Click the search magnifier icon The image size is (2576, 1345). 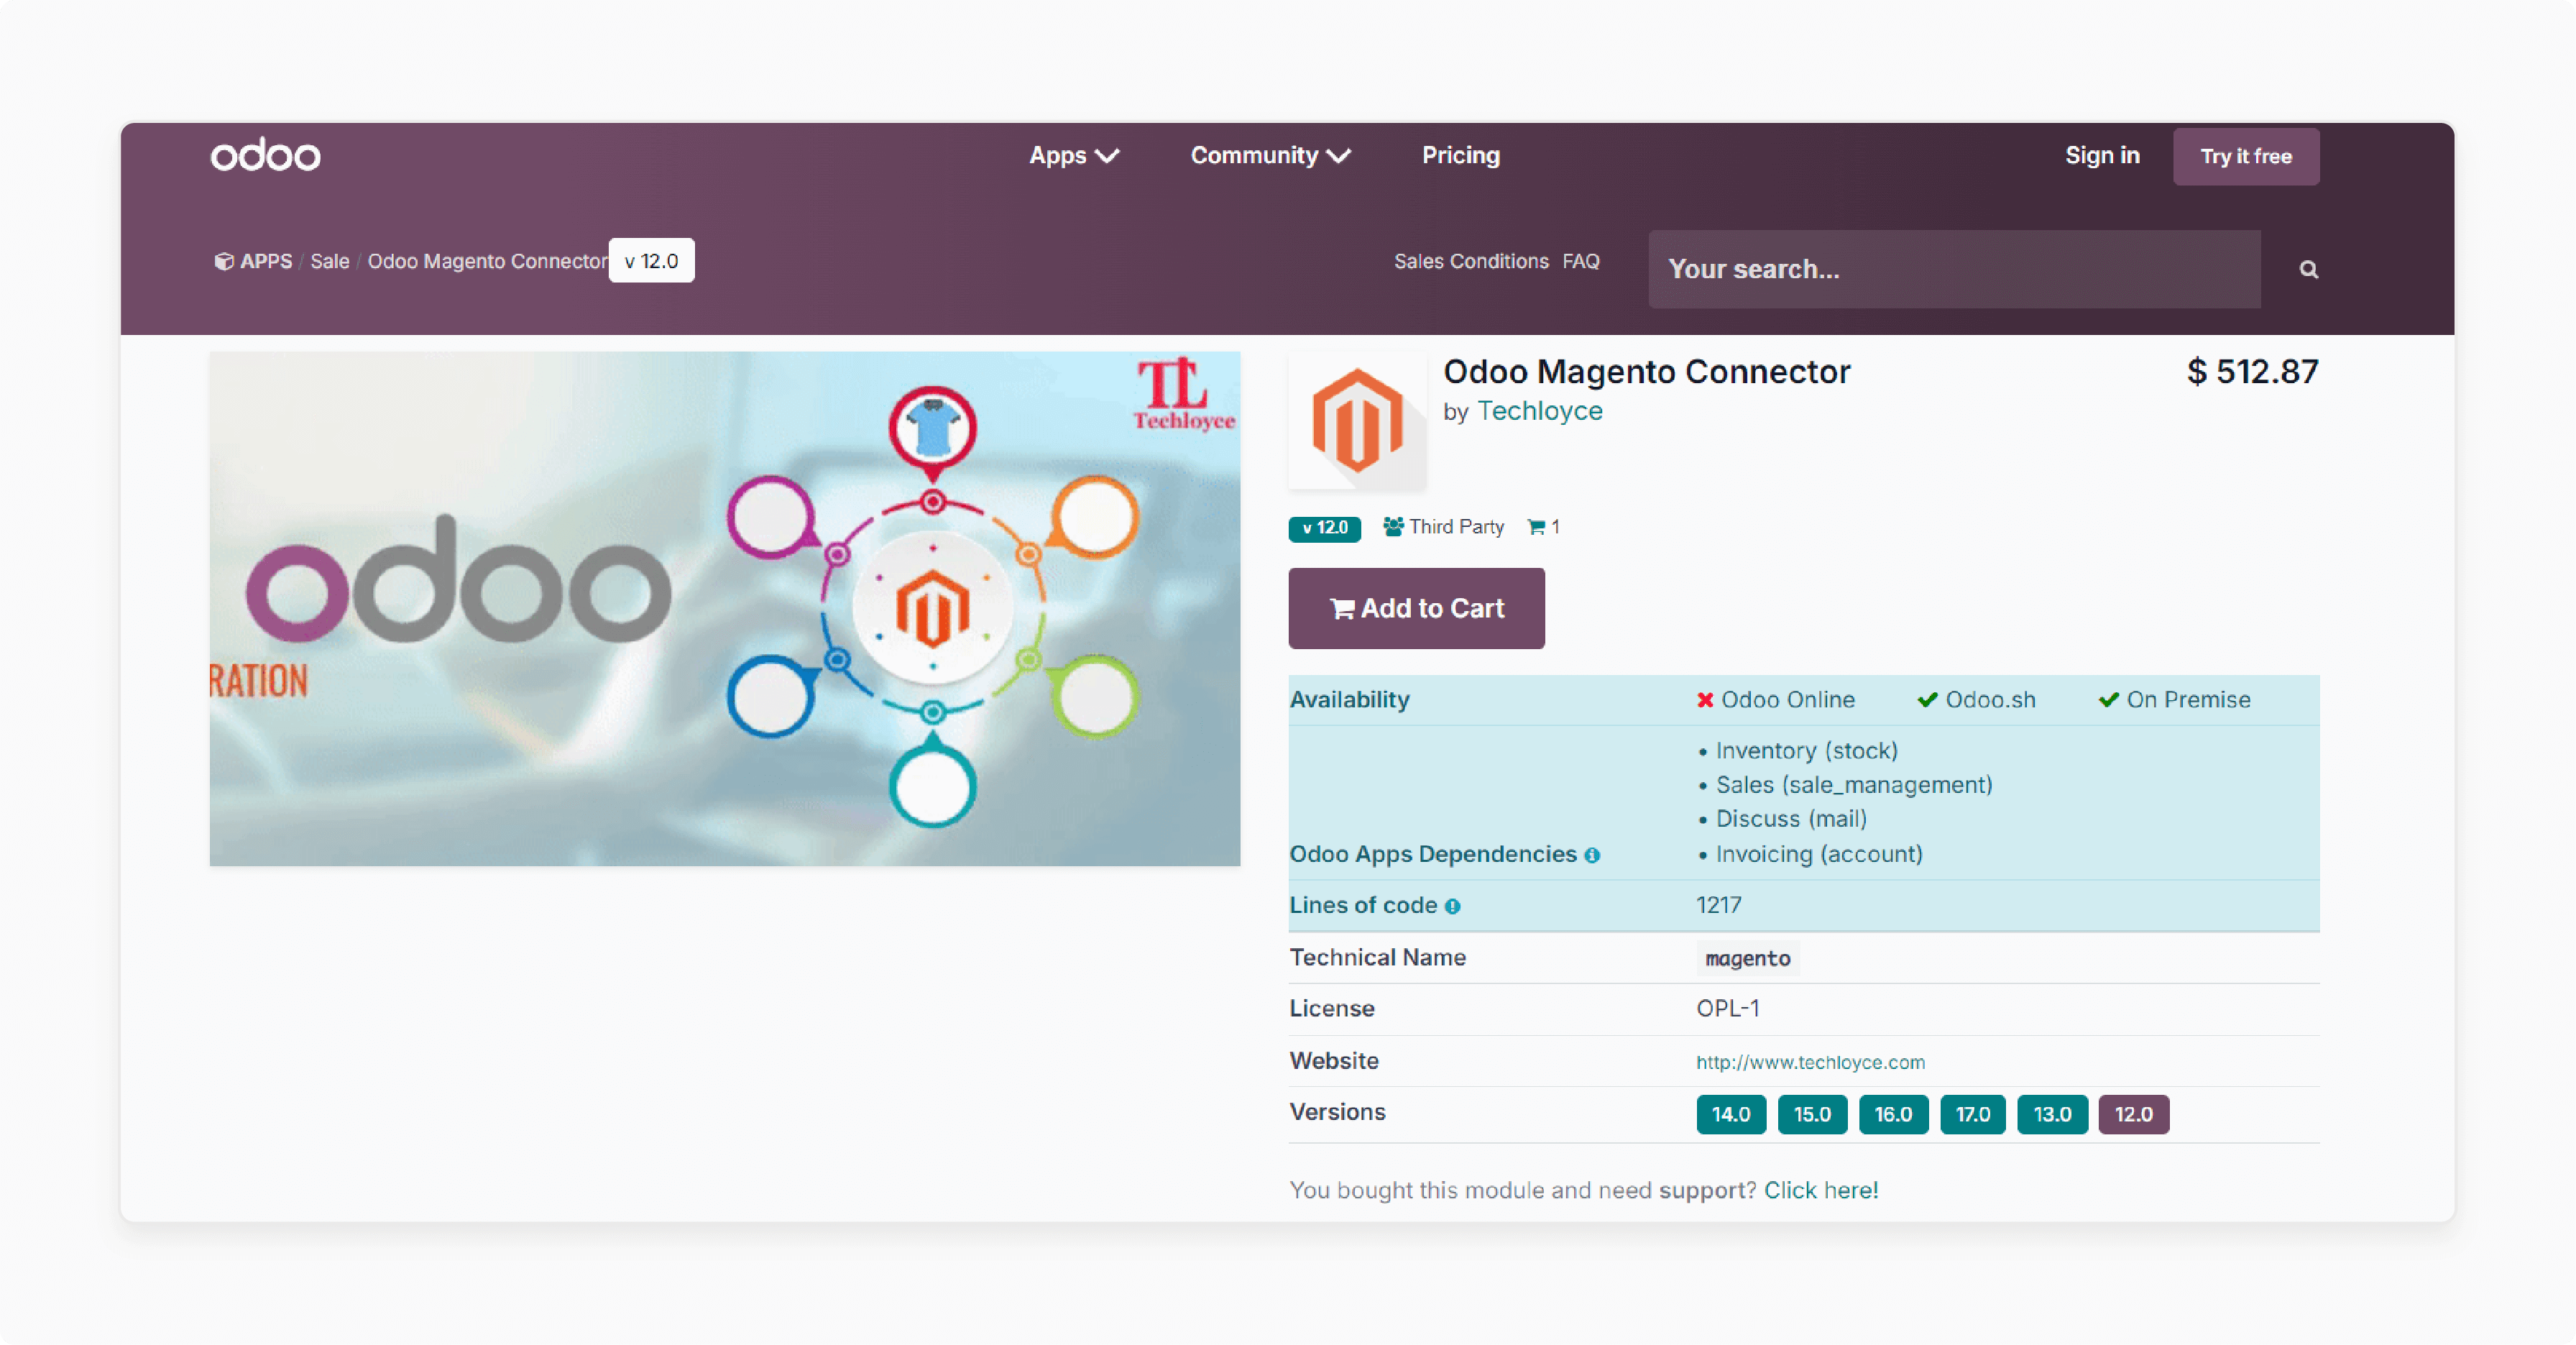click(x=2308, y=269)
